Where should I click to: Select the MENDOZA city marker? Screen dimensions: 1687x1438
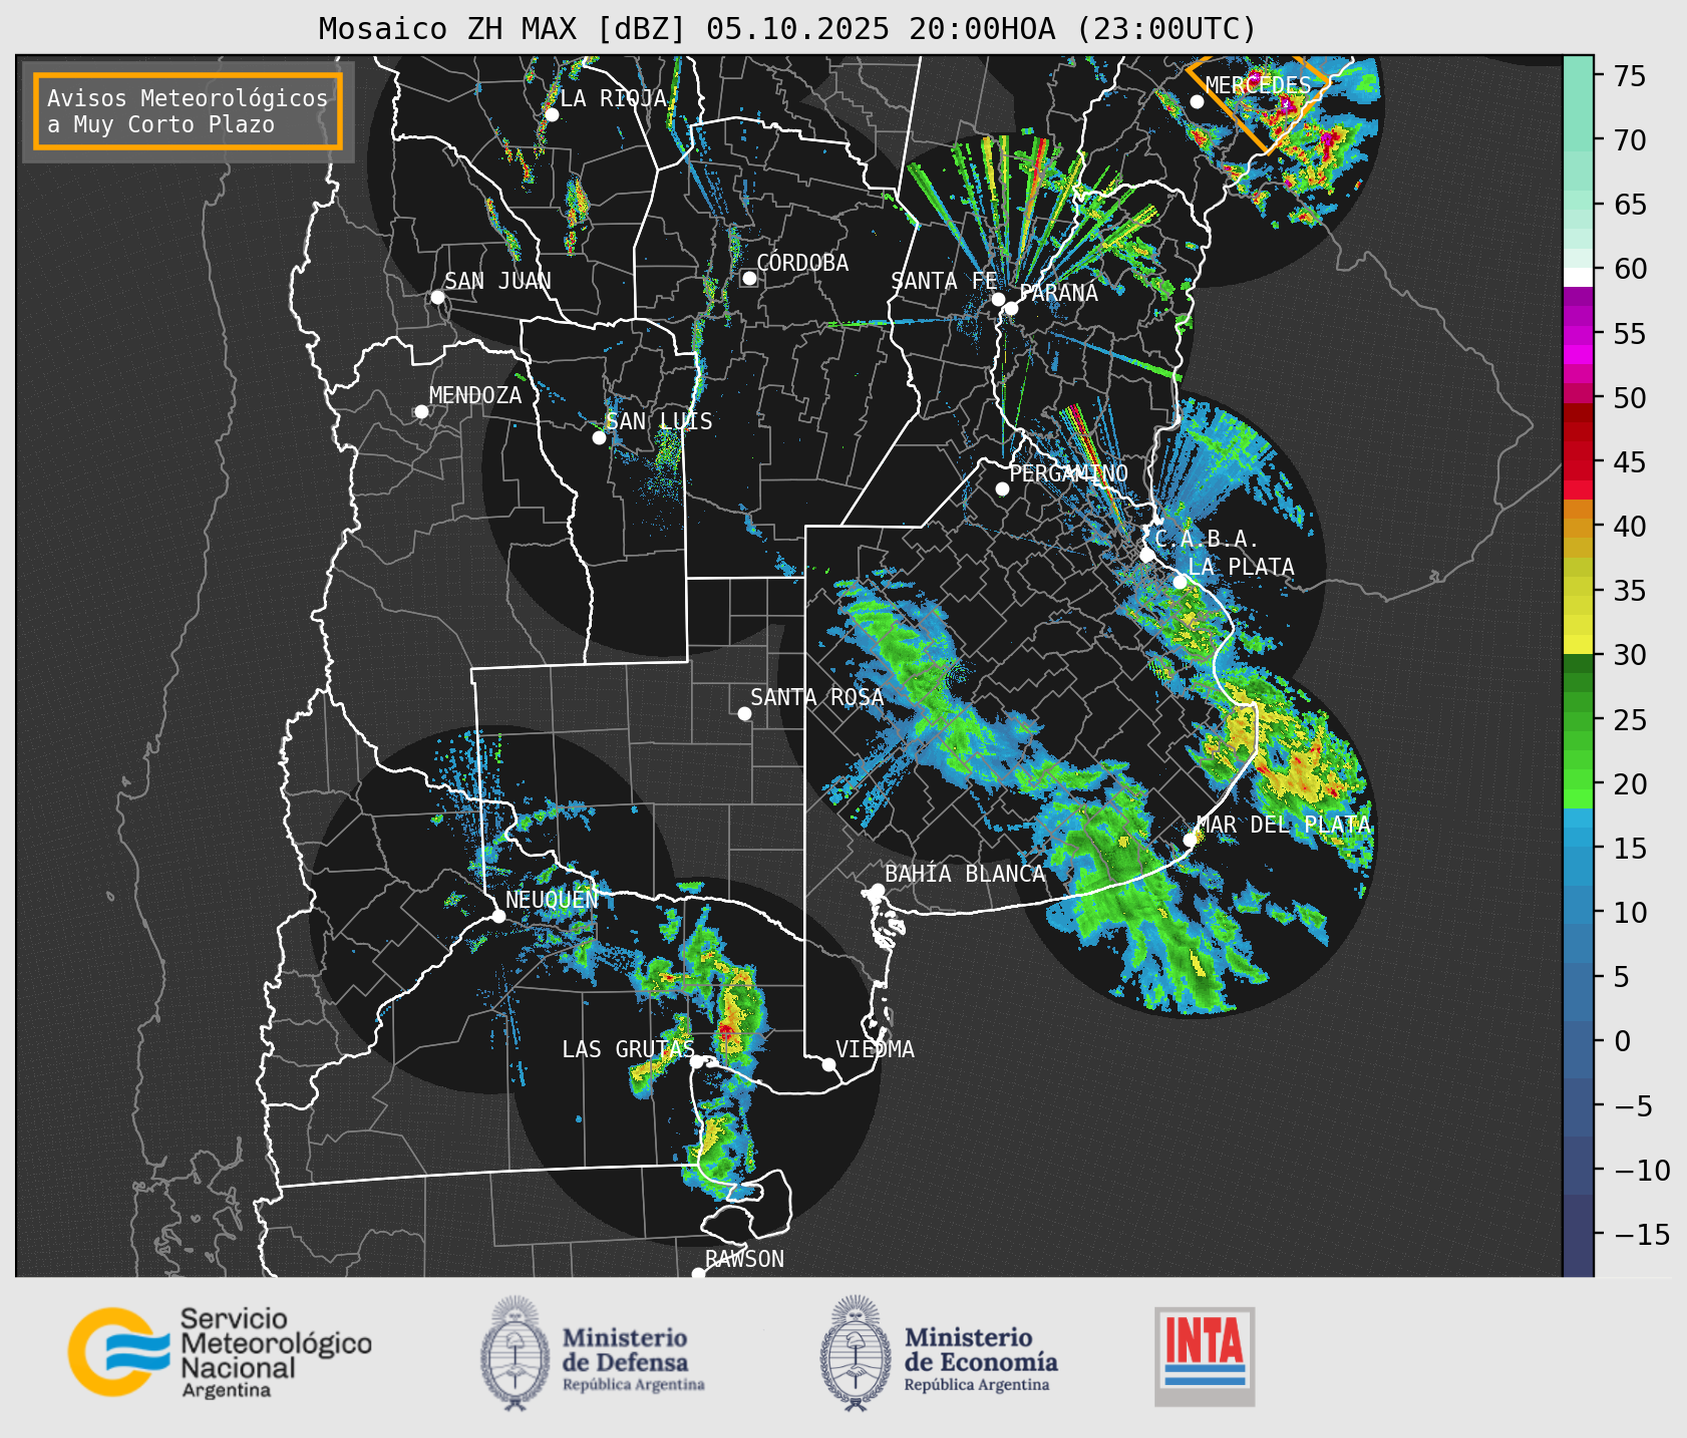click(421, 412)
